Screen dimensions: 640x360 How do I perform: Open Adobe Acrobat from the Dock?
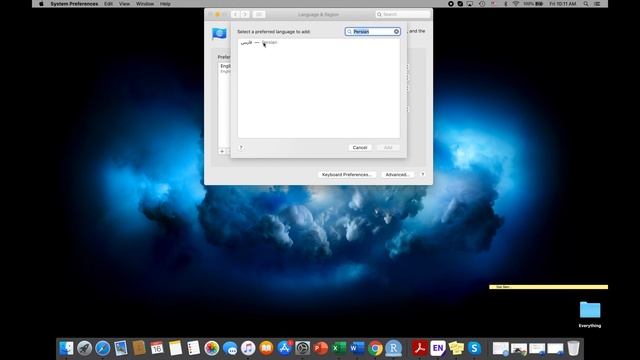(x=419, y=348)
